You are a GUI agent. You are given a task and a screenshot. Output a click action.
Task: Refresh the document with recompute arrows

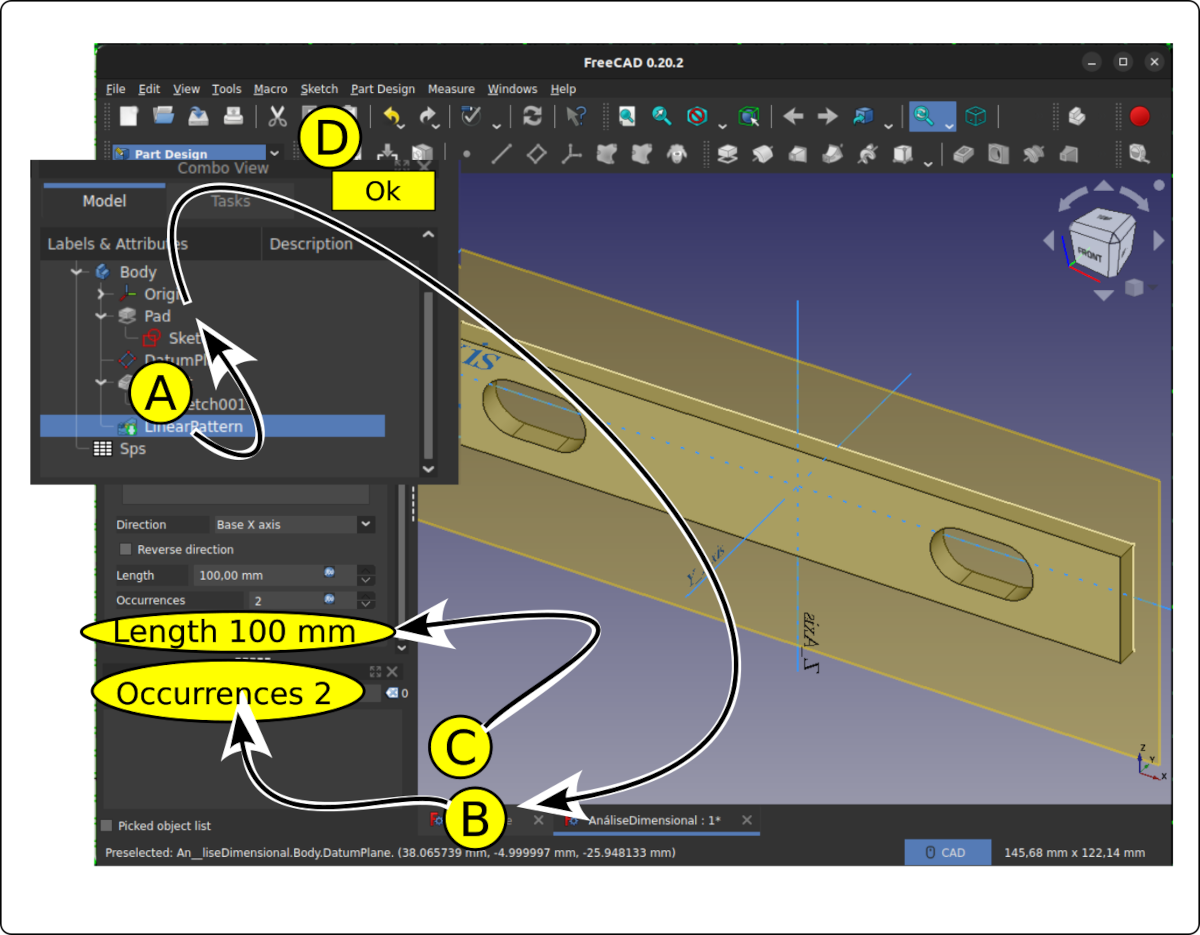point(532,116)
